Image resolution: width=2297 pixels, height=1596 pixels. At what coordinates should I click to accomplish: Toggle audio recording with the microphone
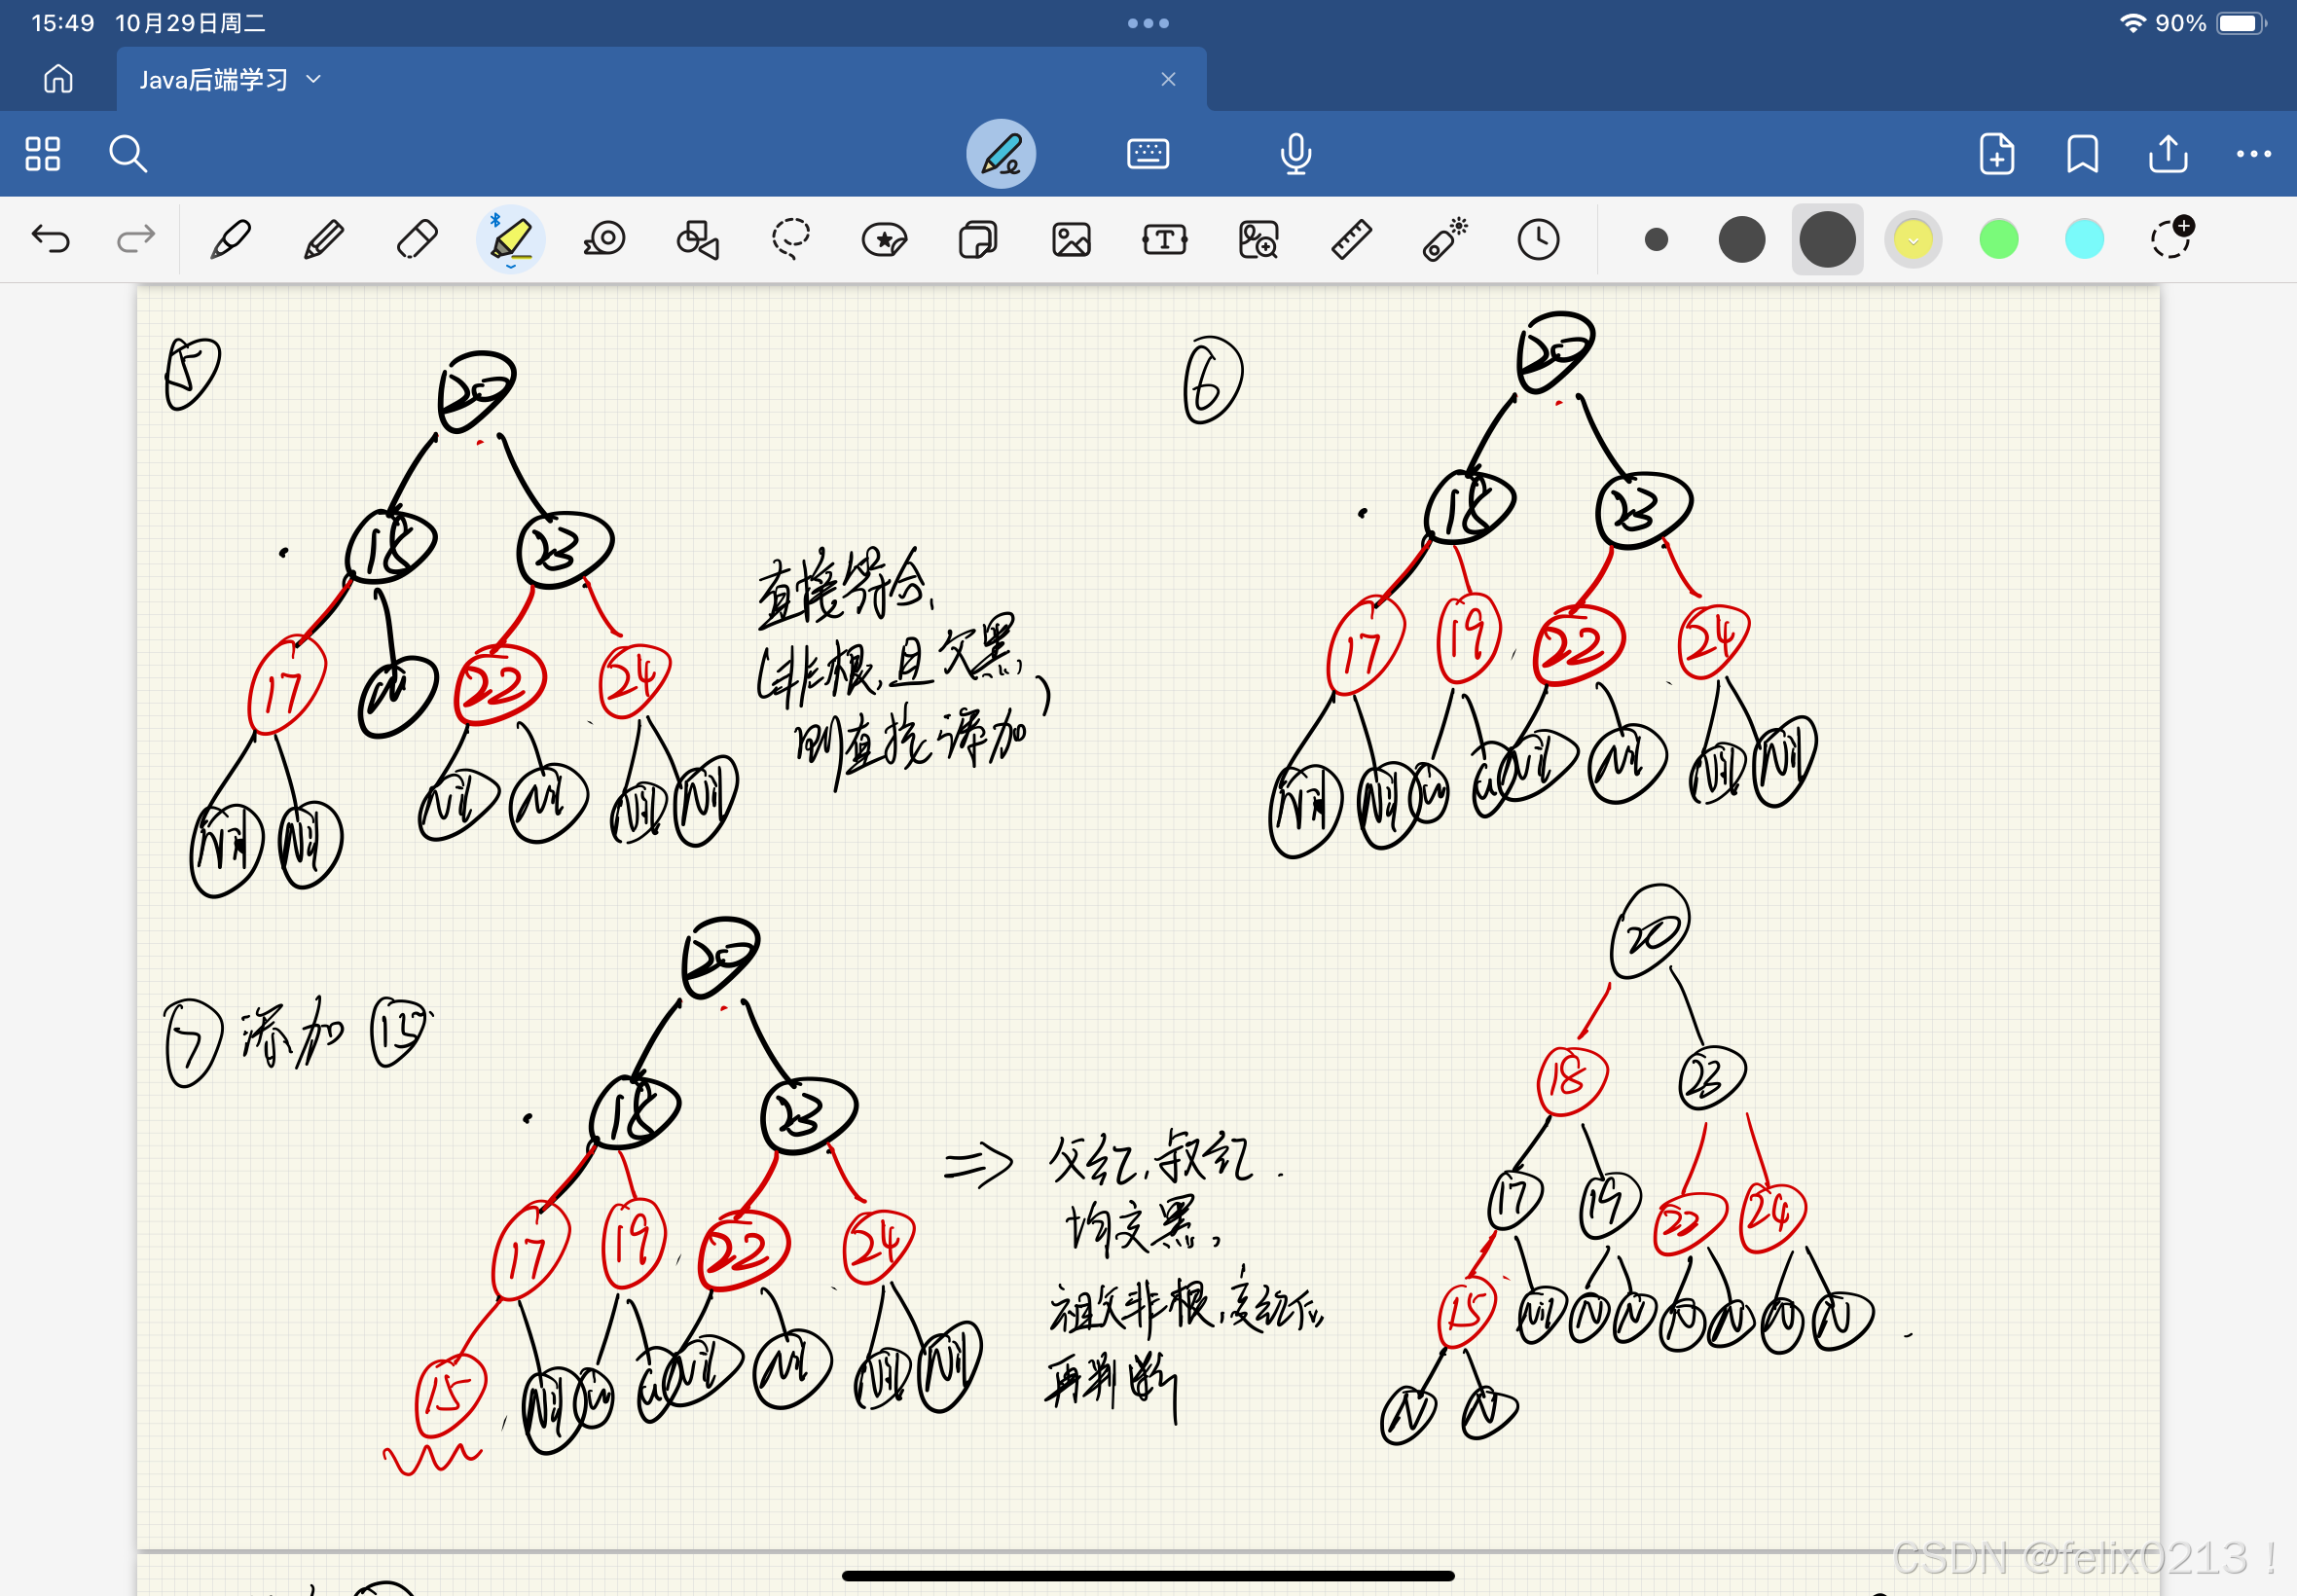(1295, 154)
